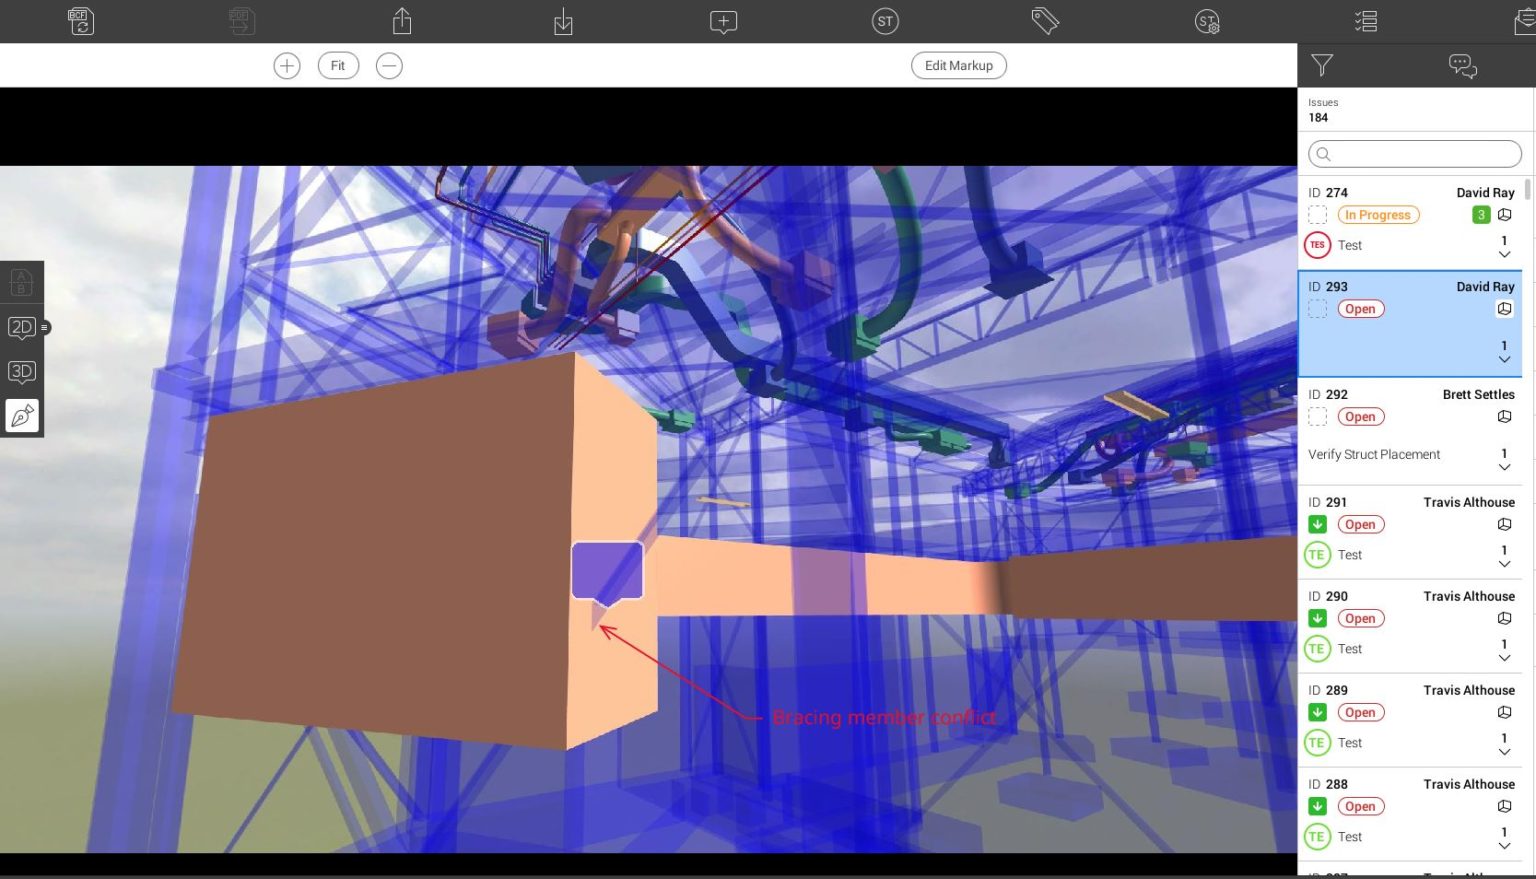Create a new issue comment

pyautogui.click(x=722, y=21)
